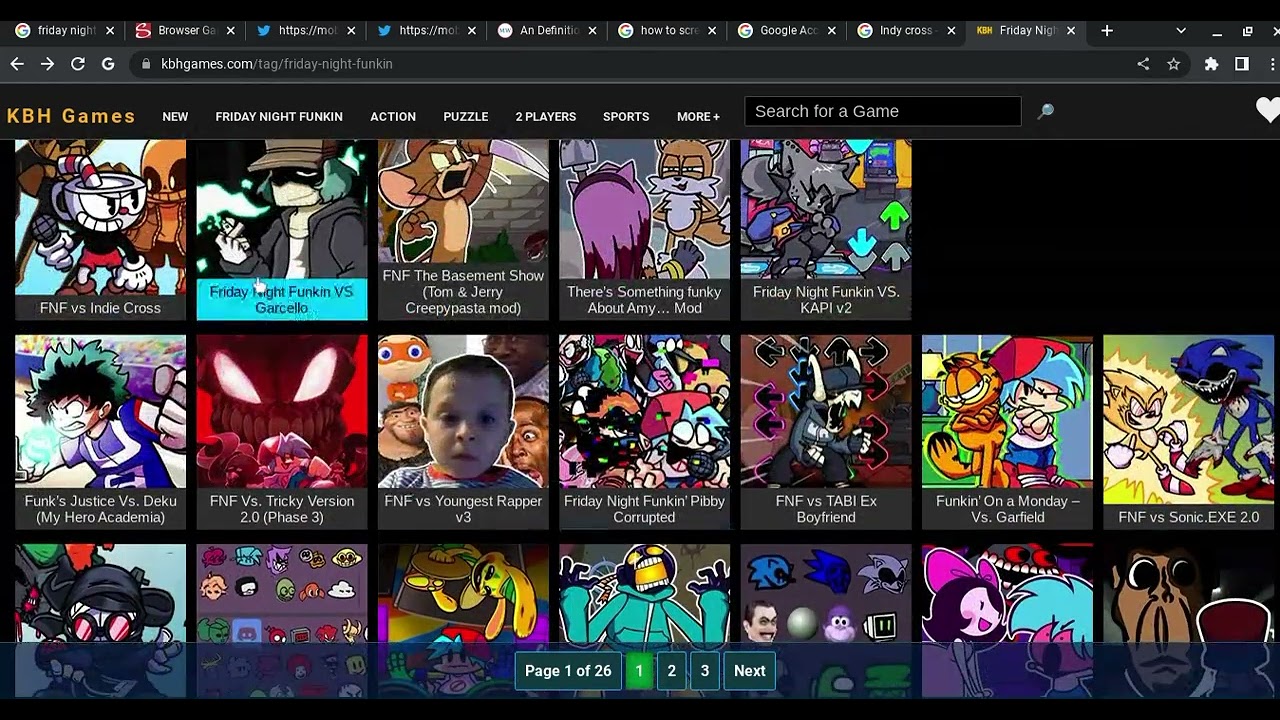Open FNF vs Indie Cross game
This screenshot has height=720, width=1280.
pos(100,230)
